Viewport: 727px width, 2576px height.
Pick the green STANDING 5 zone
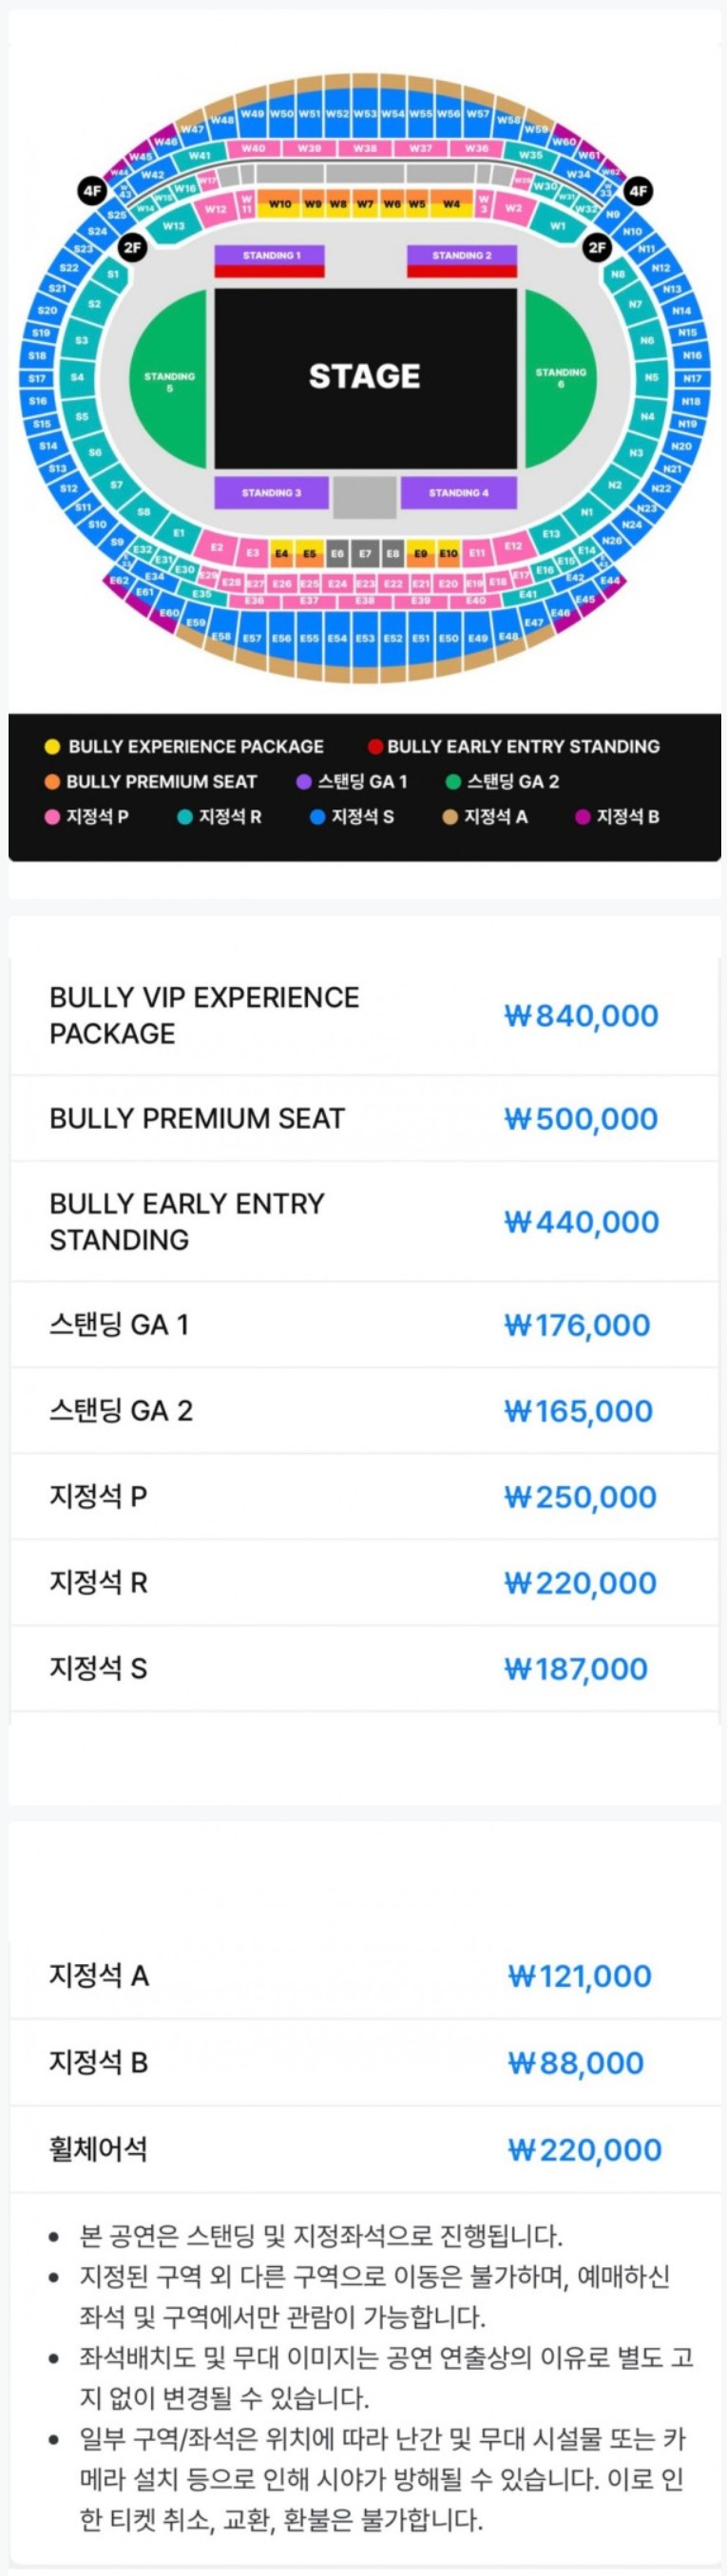[x=168, y=380]
